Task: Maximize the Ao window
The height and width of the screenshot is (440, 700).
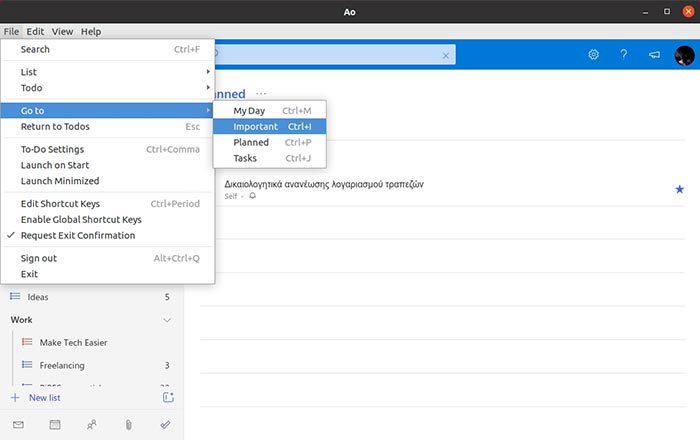Action: (667, 12)
